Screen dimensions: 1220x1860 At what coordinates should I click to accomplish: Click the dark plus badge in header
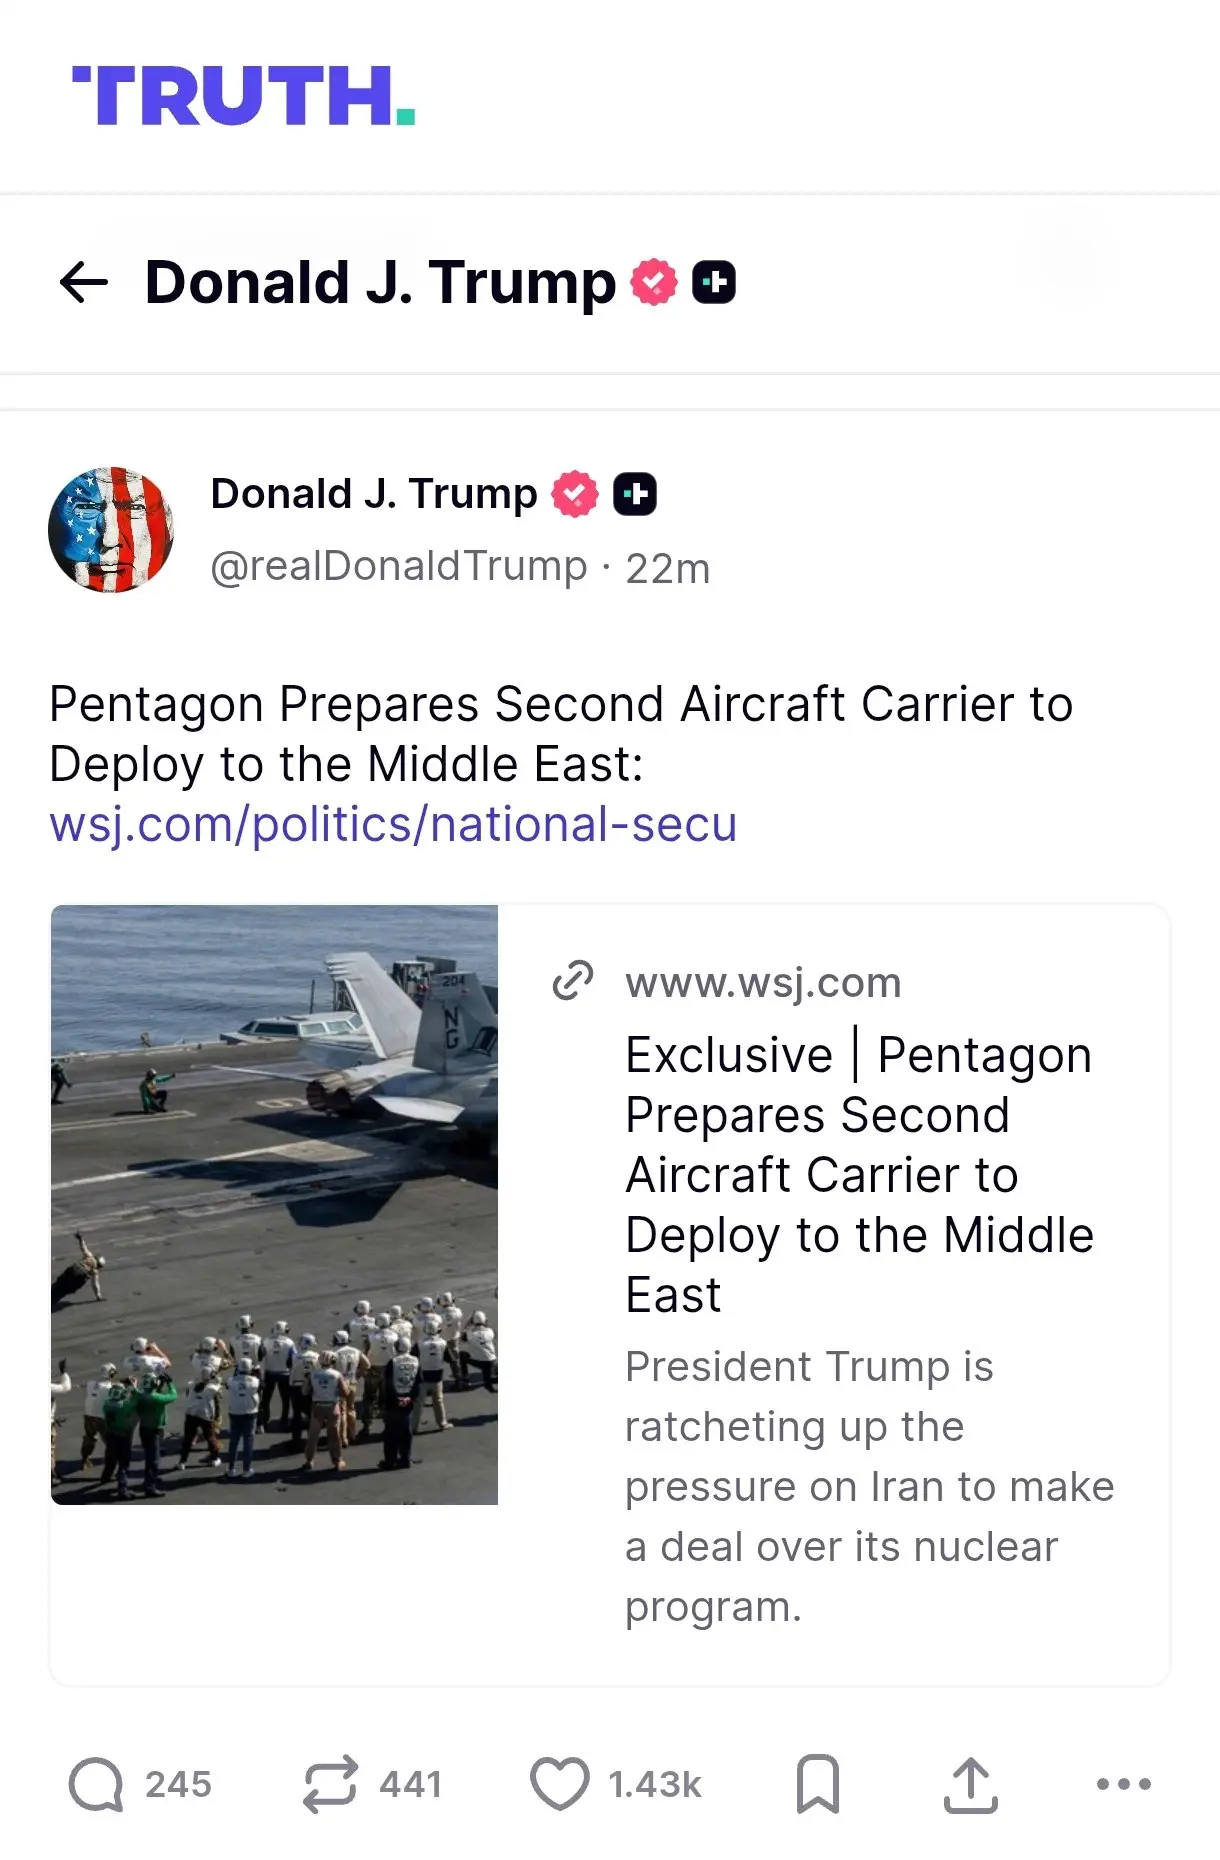tap(714, 283)
